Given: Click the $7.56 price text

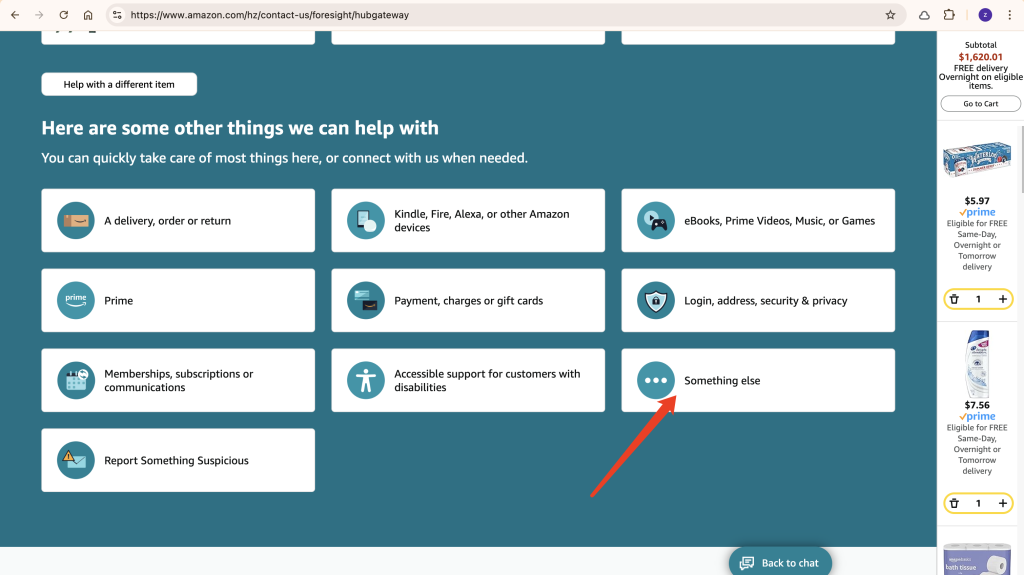Looking at the screenshot, I should 977,405.
